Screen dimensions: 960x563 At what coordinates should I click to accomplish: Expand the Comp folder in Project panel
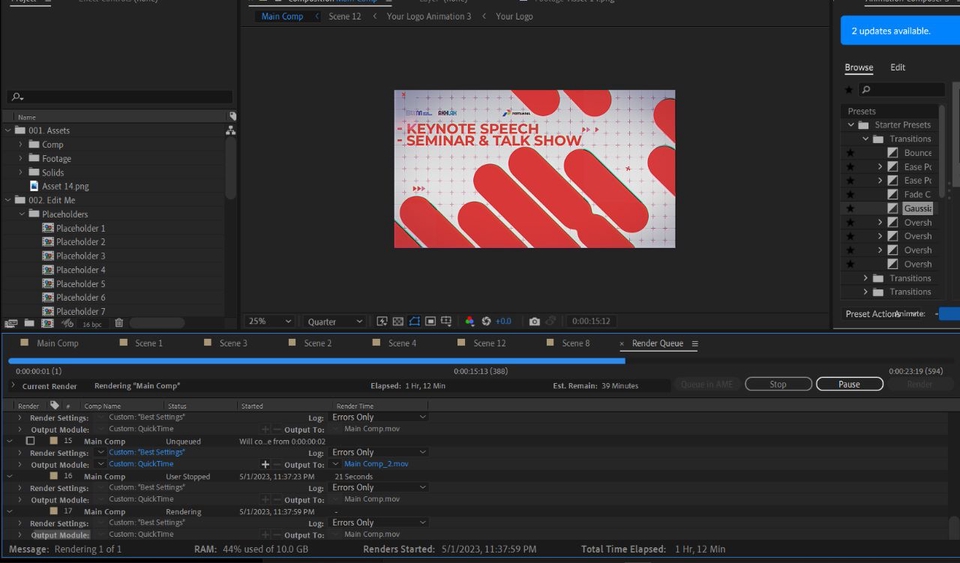coord(20,145)
